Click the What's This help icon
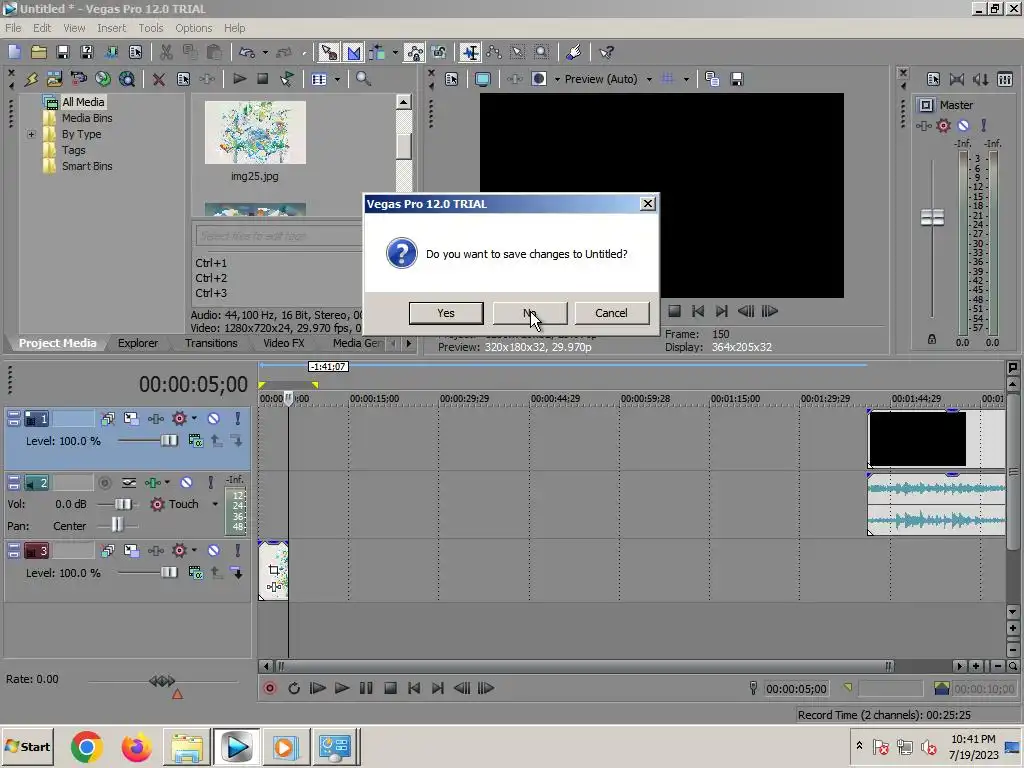This screenshot has height=768, width=1024. pos(606,52)
